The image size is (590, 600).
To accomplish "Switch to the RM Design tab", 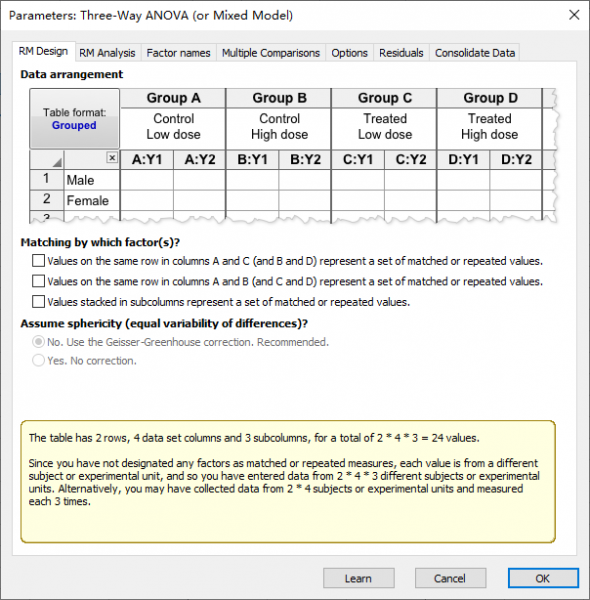I will (x=44, y=51).
